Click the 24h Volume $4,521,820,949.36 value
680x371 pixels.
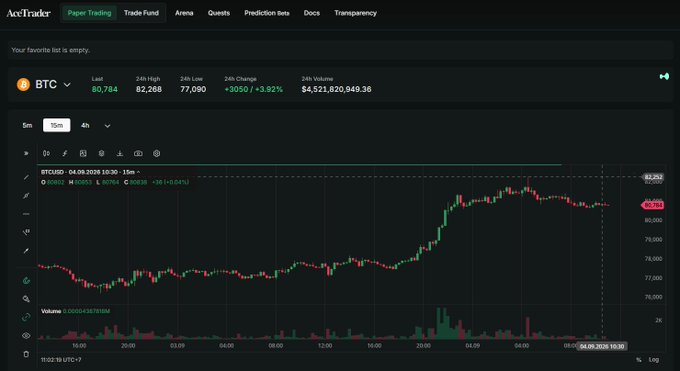pos(337,89)
